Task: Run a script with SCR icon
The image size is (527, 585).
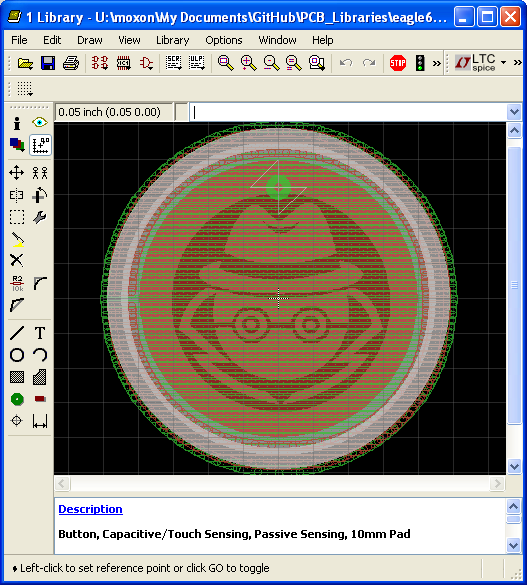Action: pos(173,63)
